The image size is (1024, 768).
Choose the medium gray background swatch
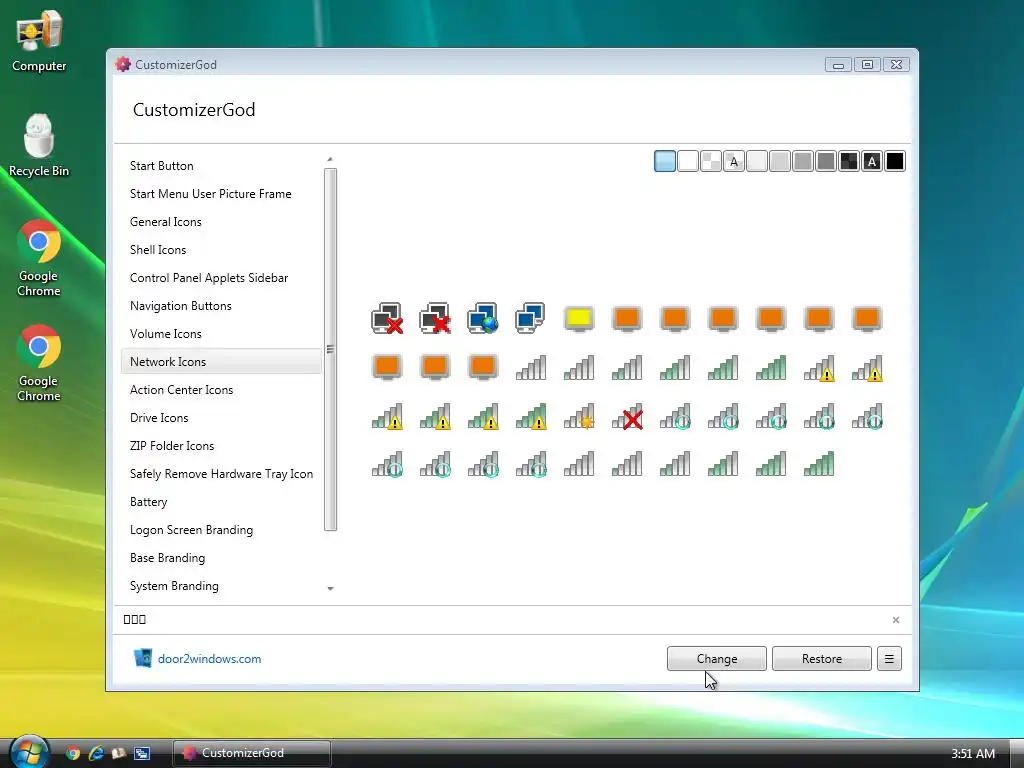point(803,161)
